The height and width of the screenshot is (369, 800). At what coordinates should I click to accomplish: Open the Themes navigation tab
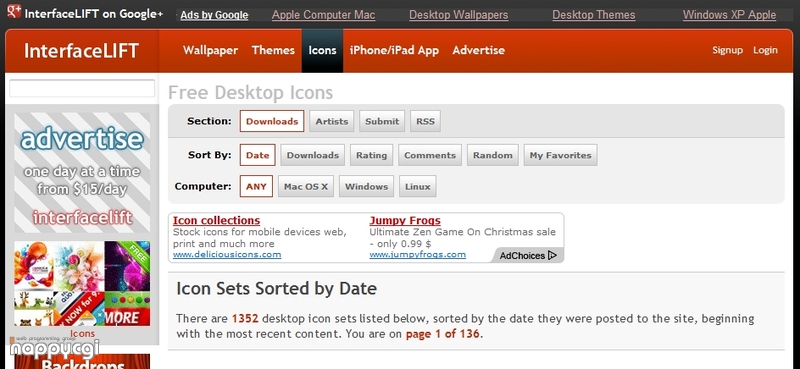[x=273, y=50]
